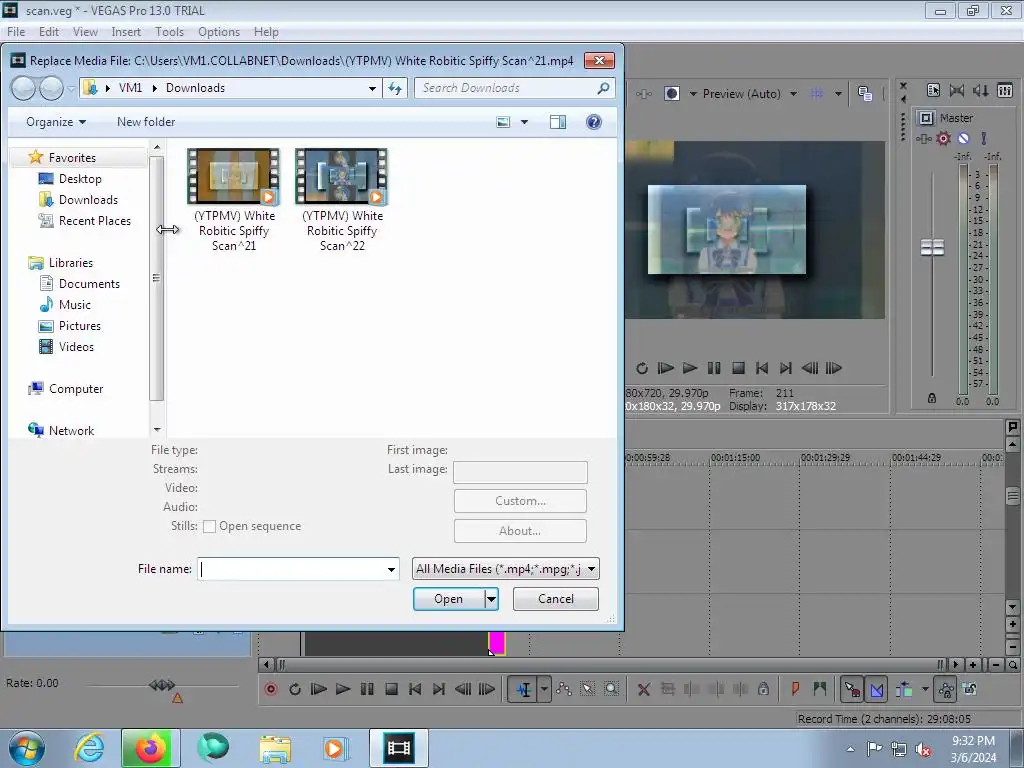Screen dimensions: 1024x768
Task: Click New folder in the dialog toolbar
Action: point(146,122)
